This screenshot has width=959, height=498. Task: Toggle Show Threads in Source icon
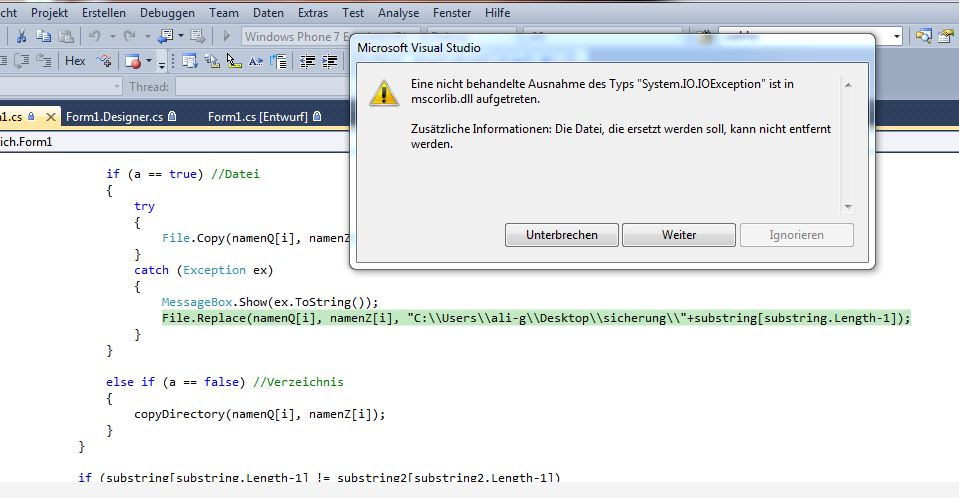[x=104, y=61]
